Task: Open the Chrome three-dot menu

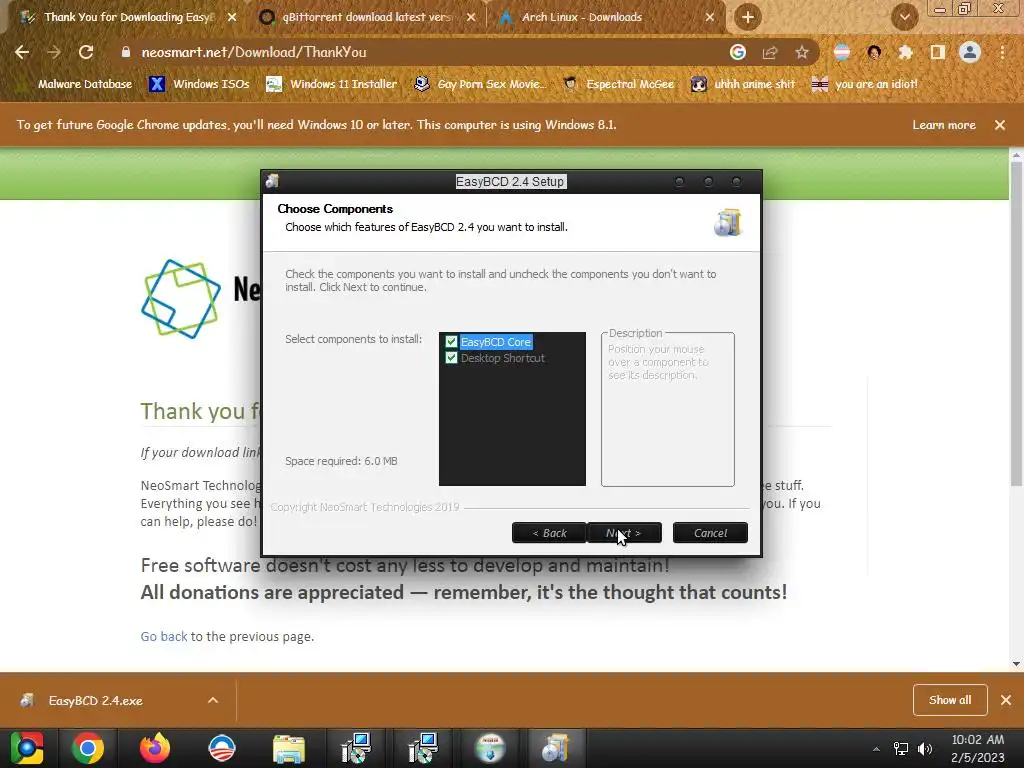Action: coord(1002,52)
